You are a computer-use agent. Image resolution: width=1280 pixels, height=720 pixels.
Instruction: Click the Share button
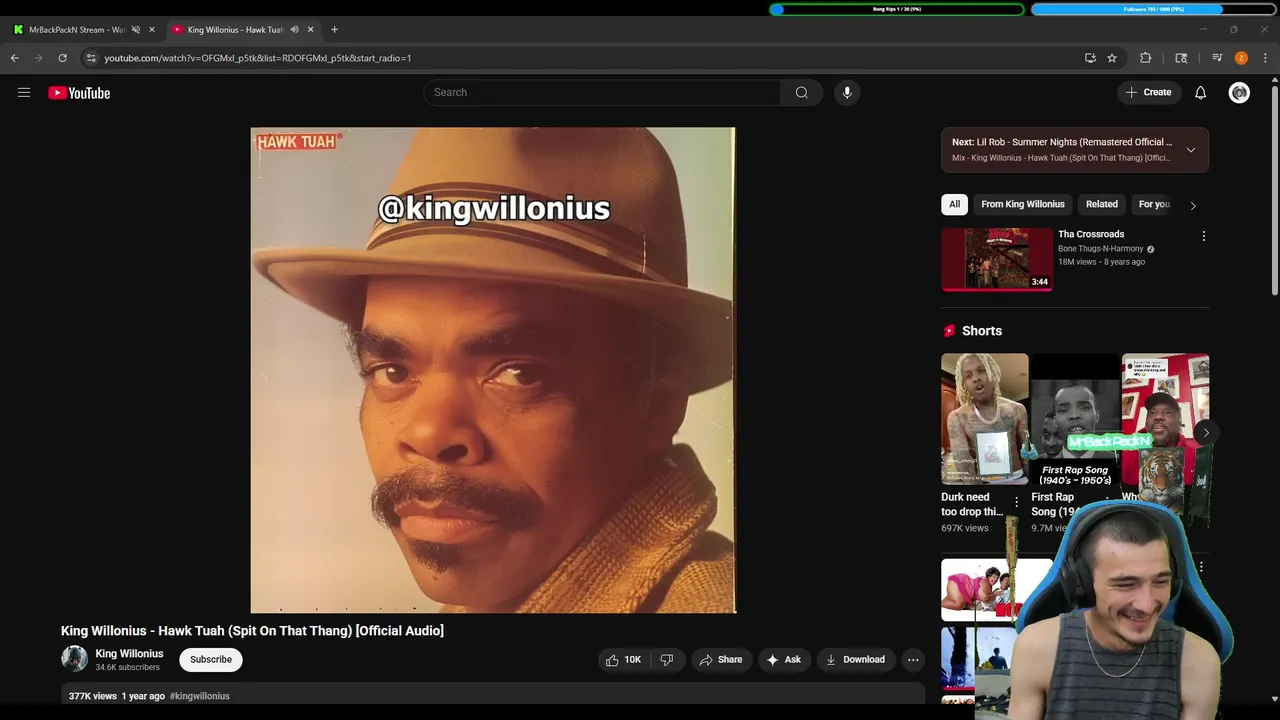pos(720,660)
